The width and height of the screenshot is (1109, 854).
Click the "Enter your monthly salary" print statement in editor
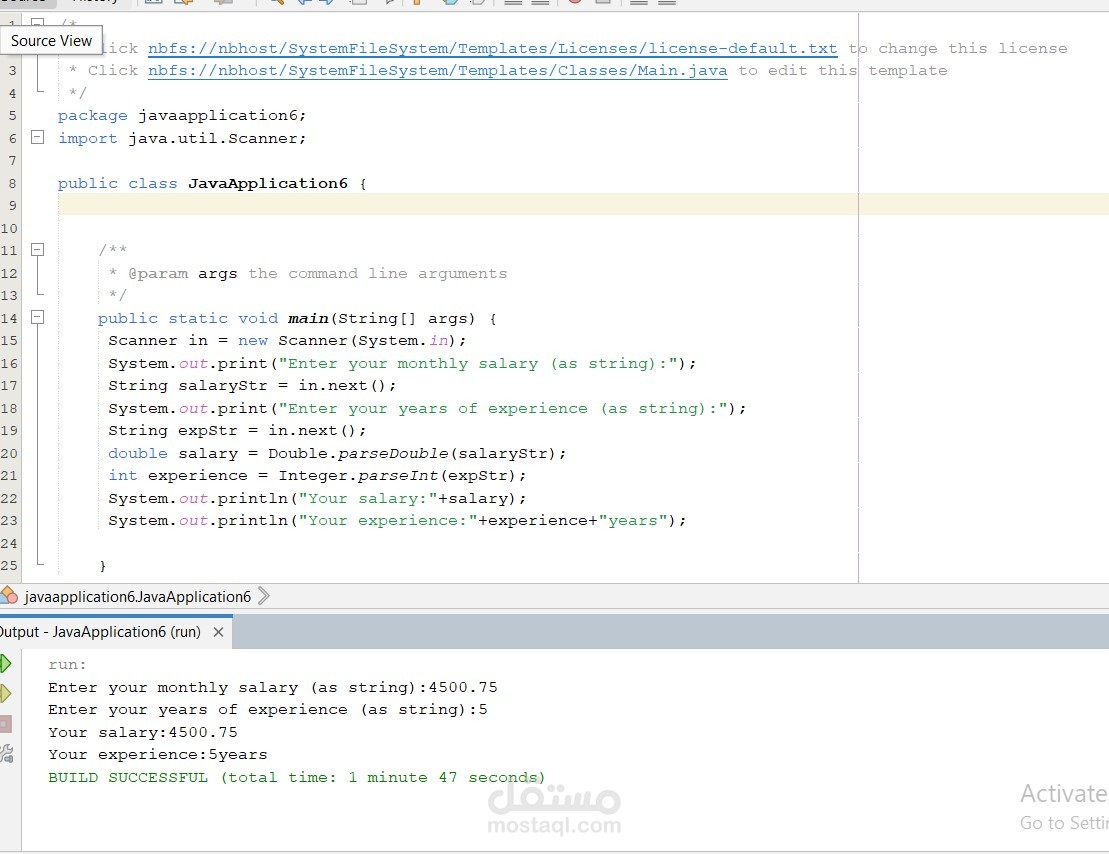[x=402, y=363]
